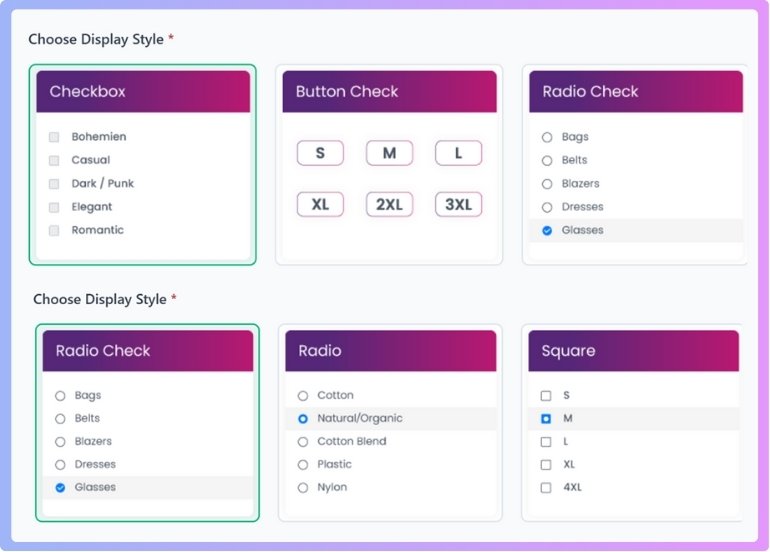This screenshot has width=770, height=552.
Task: Select the S size button
Action: (320, 153)
